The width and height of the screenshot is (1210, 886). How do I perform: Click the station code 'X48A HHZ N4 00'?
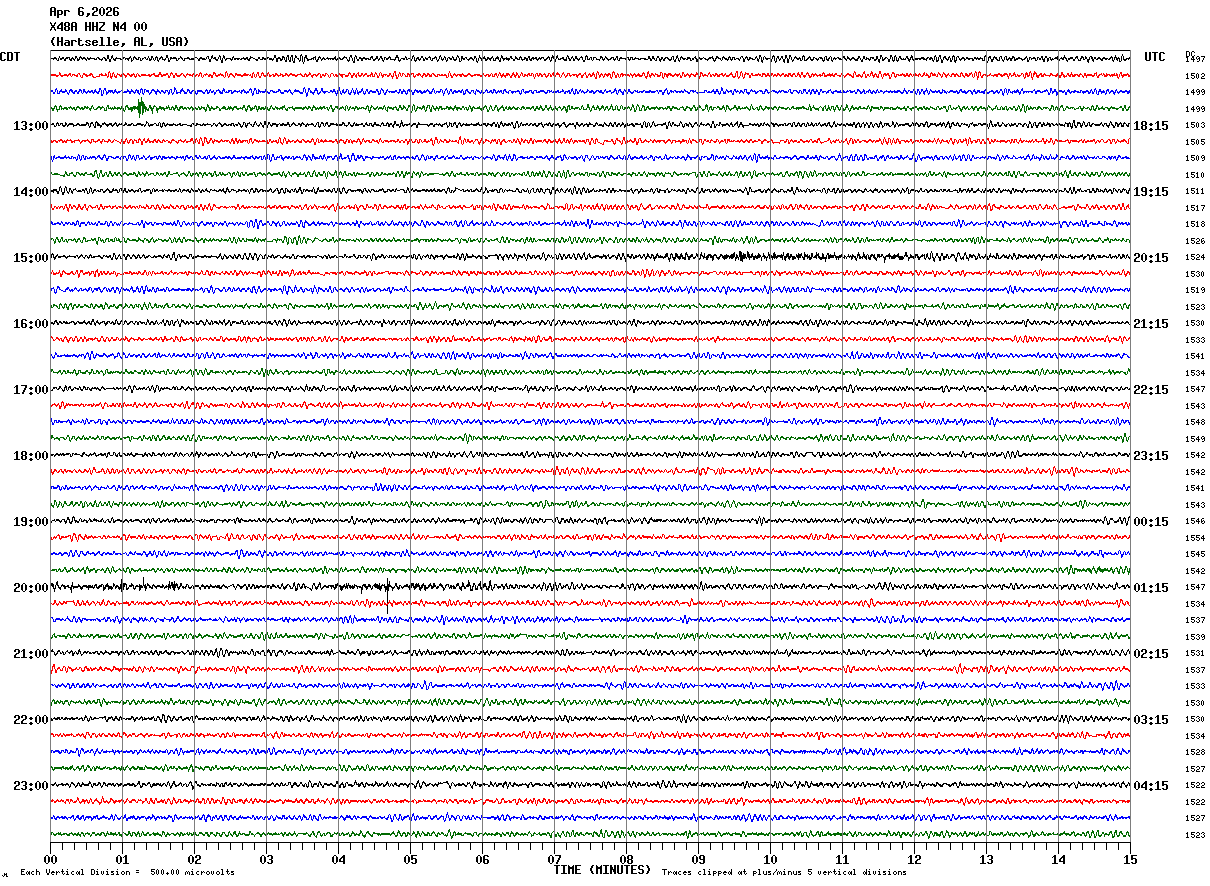tap(98, 27)
